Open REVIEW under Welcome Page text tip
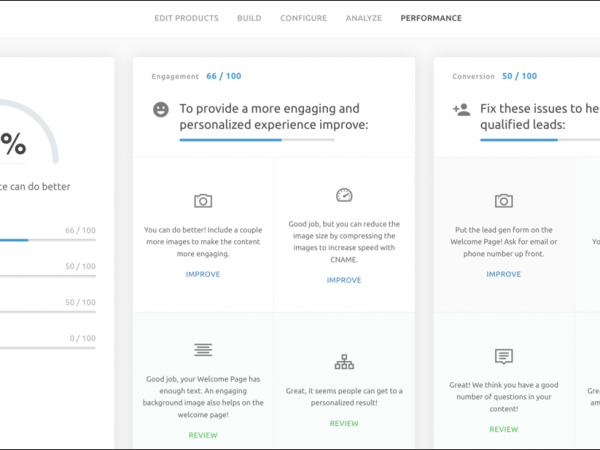 (203, 435)
